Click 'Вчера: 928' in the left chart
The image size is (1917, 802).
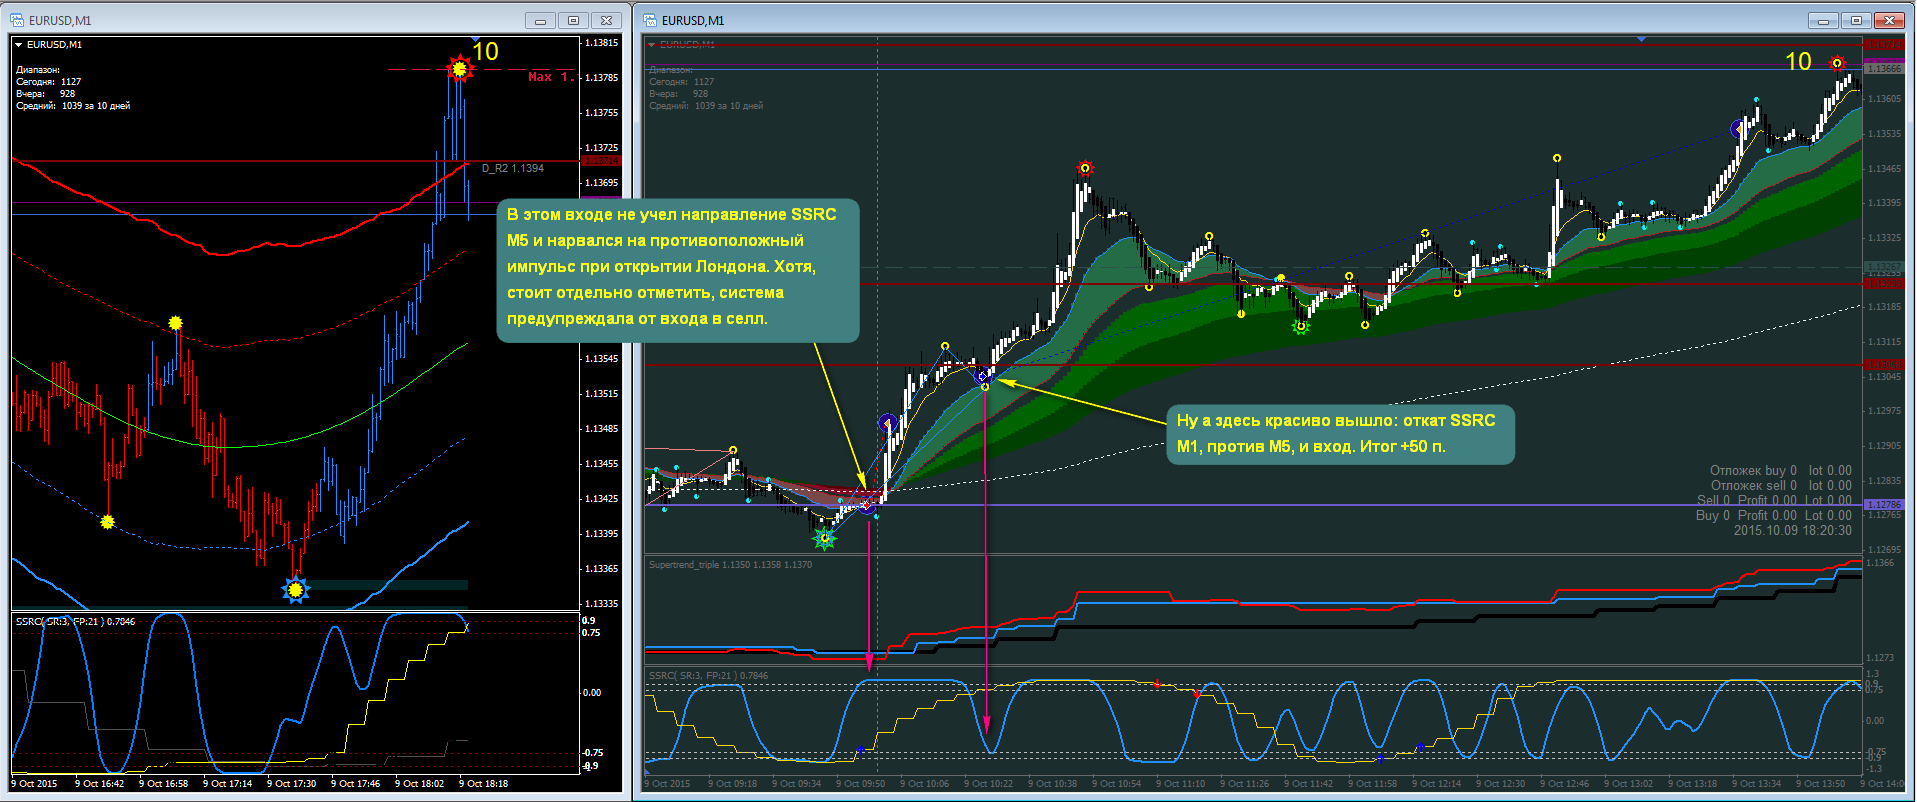coord(46,94)
